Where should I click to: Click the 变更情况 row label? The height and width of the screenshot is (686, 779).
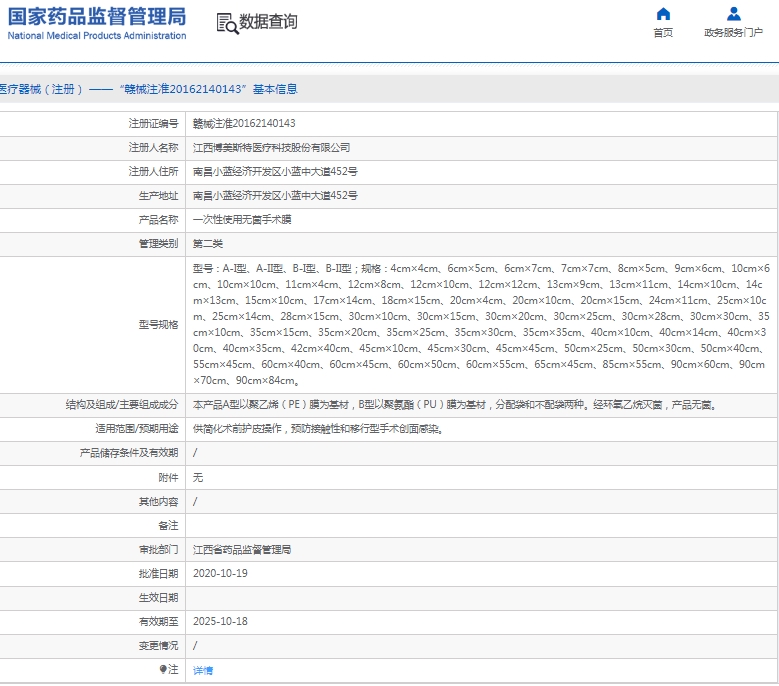[158, 645]
